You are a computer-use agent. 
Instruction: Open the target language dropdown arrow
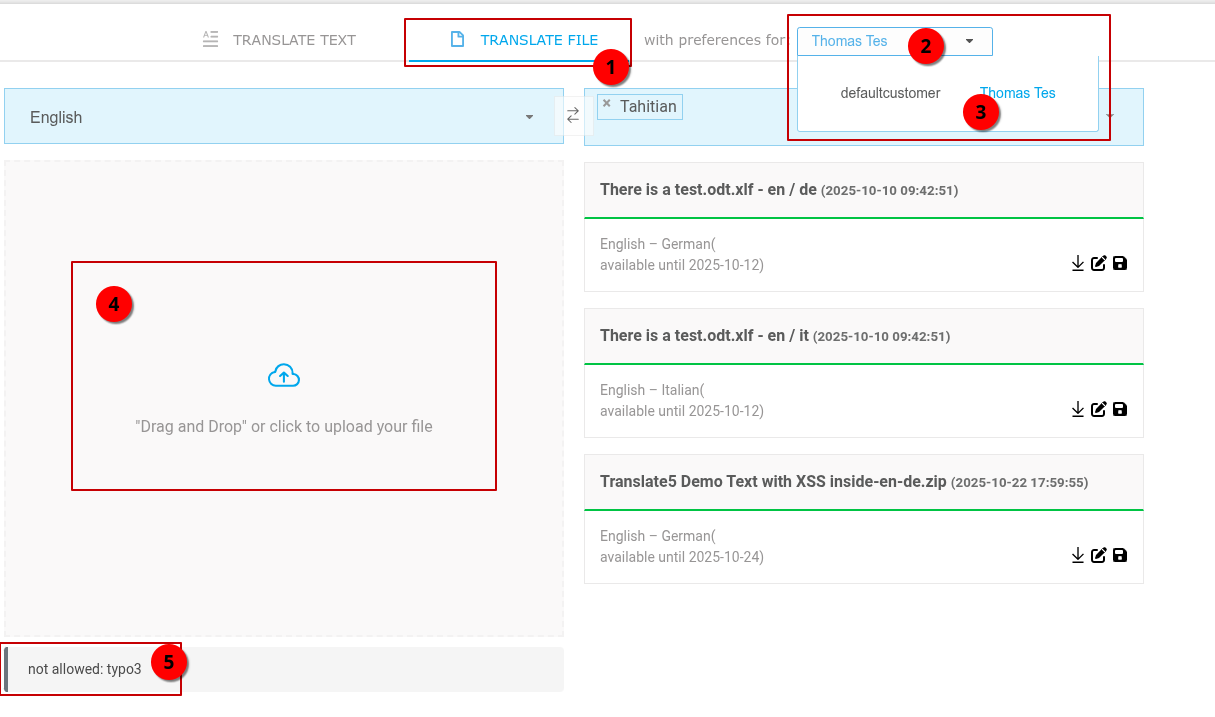pyautogui.click(x=1109, y=115)
